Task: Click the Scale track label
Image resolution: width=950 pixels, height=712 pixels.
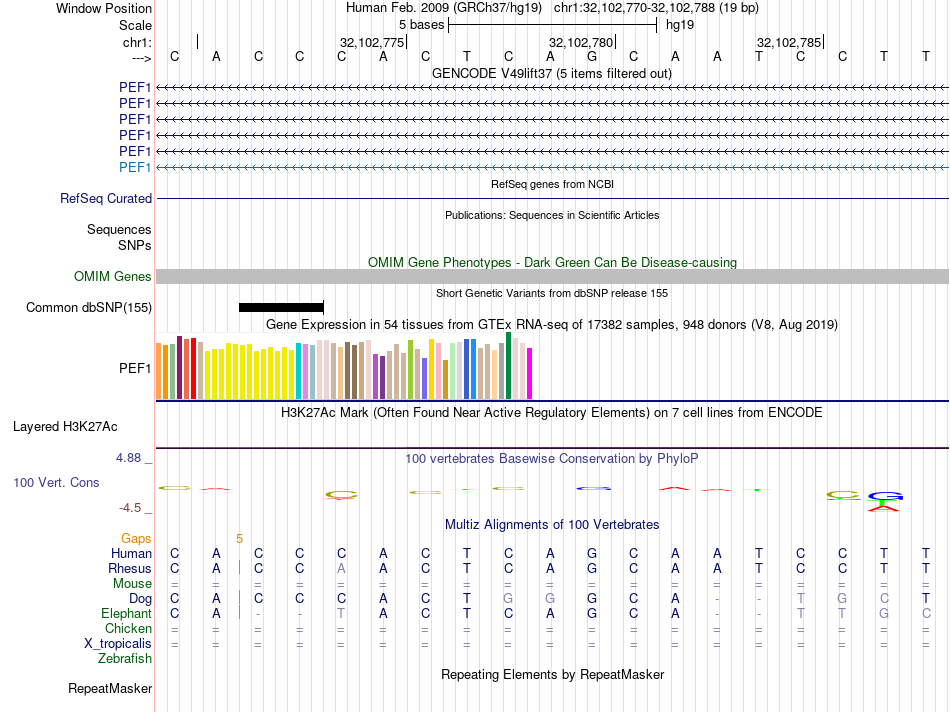Action: click(x=135, y=25)
